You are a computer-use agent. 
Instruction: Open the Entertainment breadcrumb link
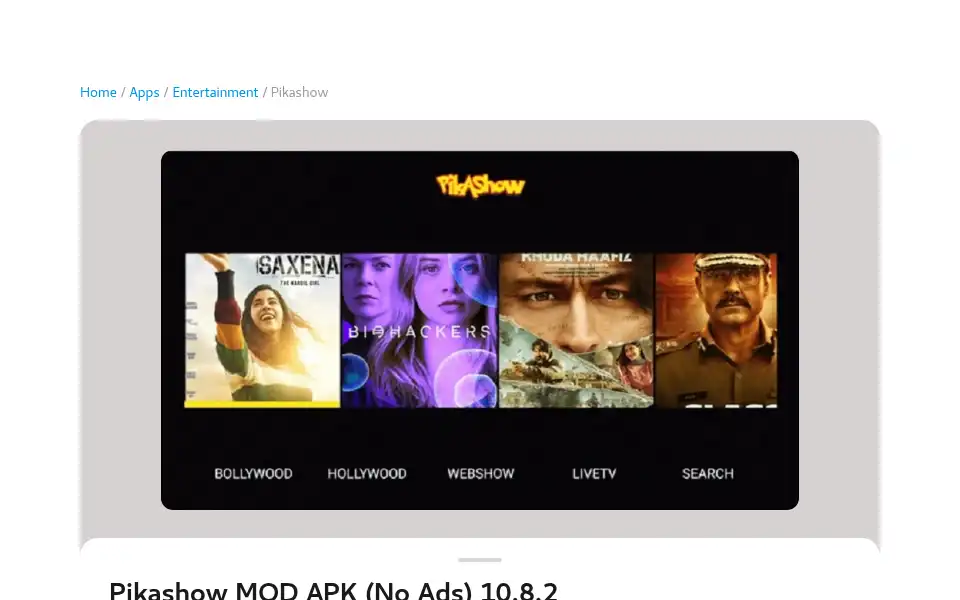pyautogui.click(x=216, y=92)
